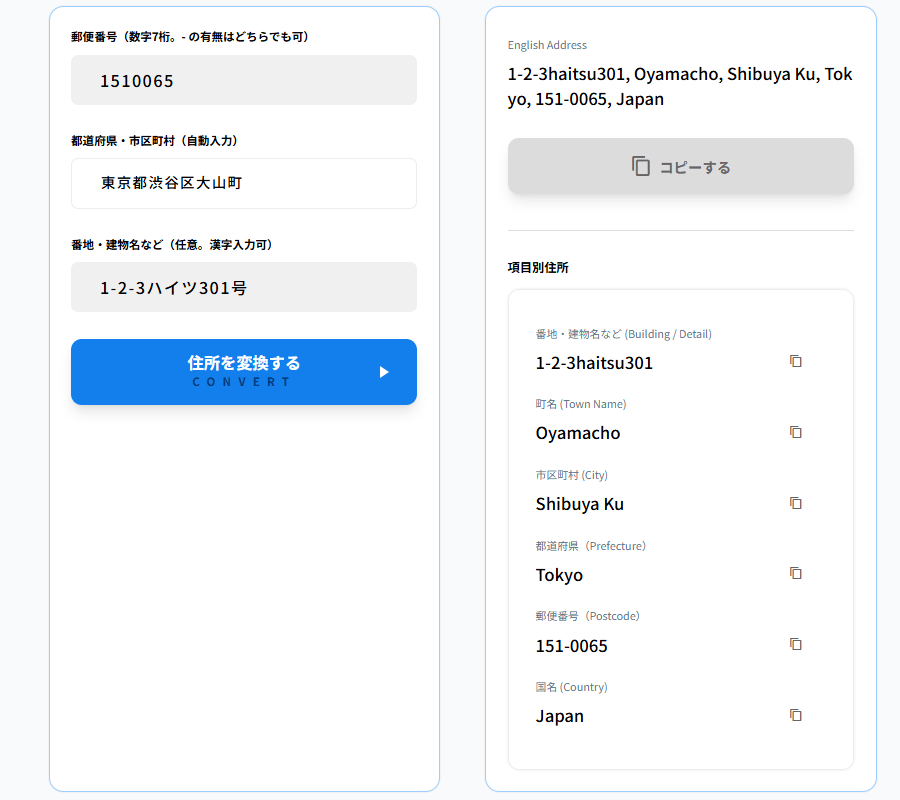Focus the postal code field containing 1510065
Image resolution: width=900 pixels, height=800 pixels.
point(244,80)
